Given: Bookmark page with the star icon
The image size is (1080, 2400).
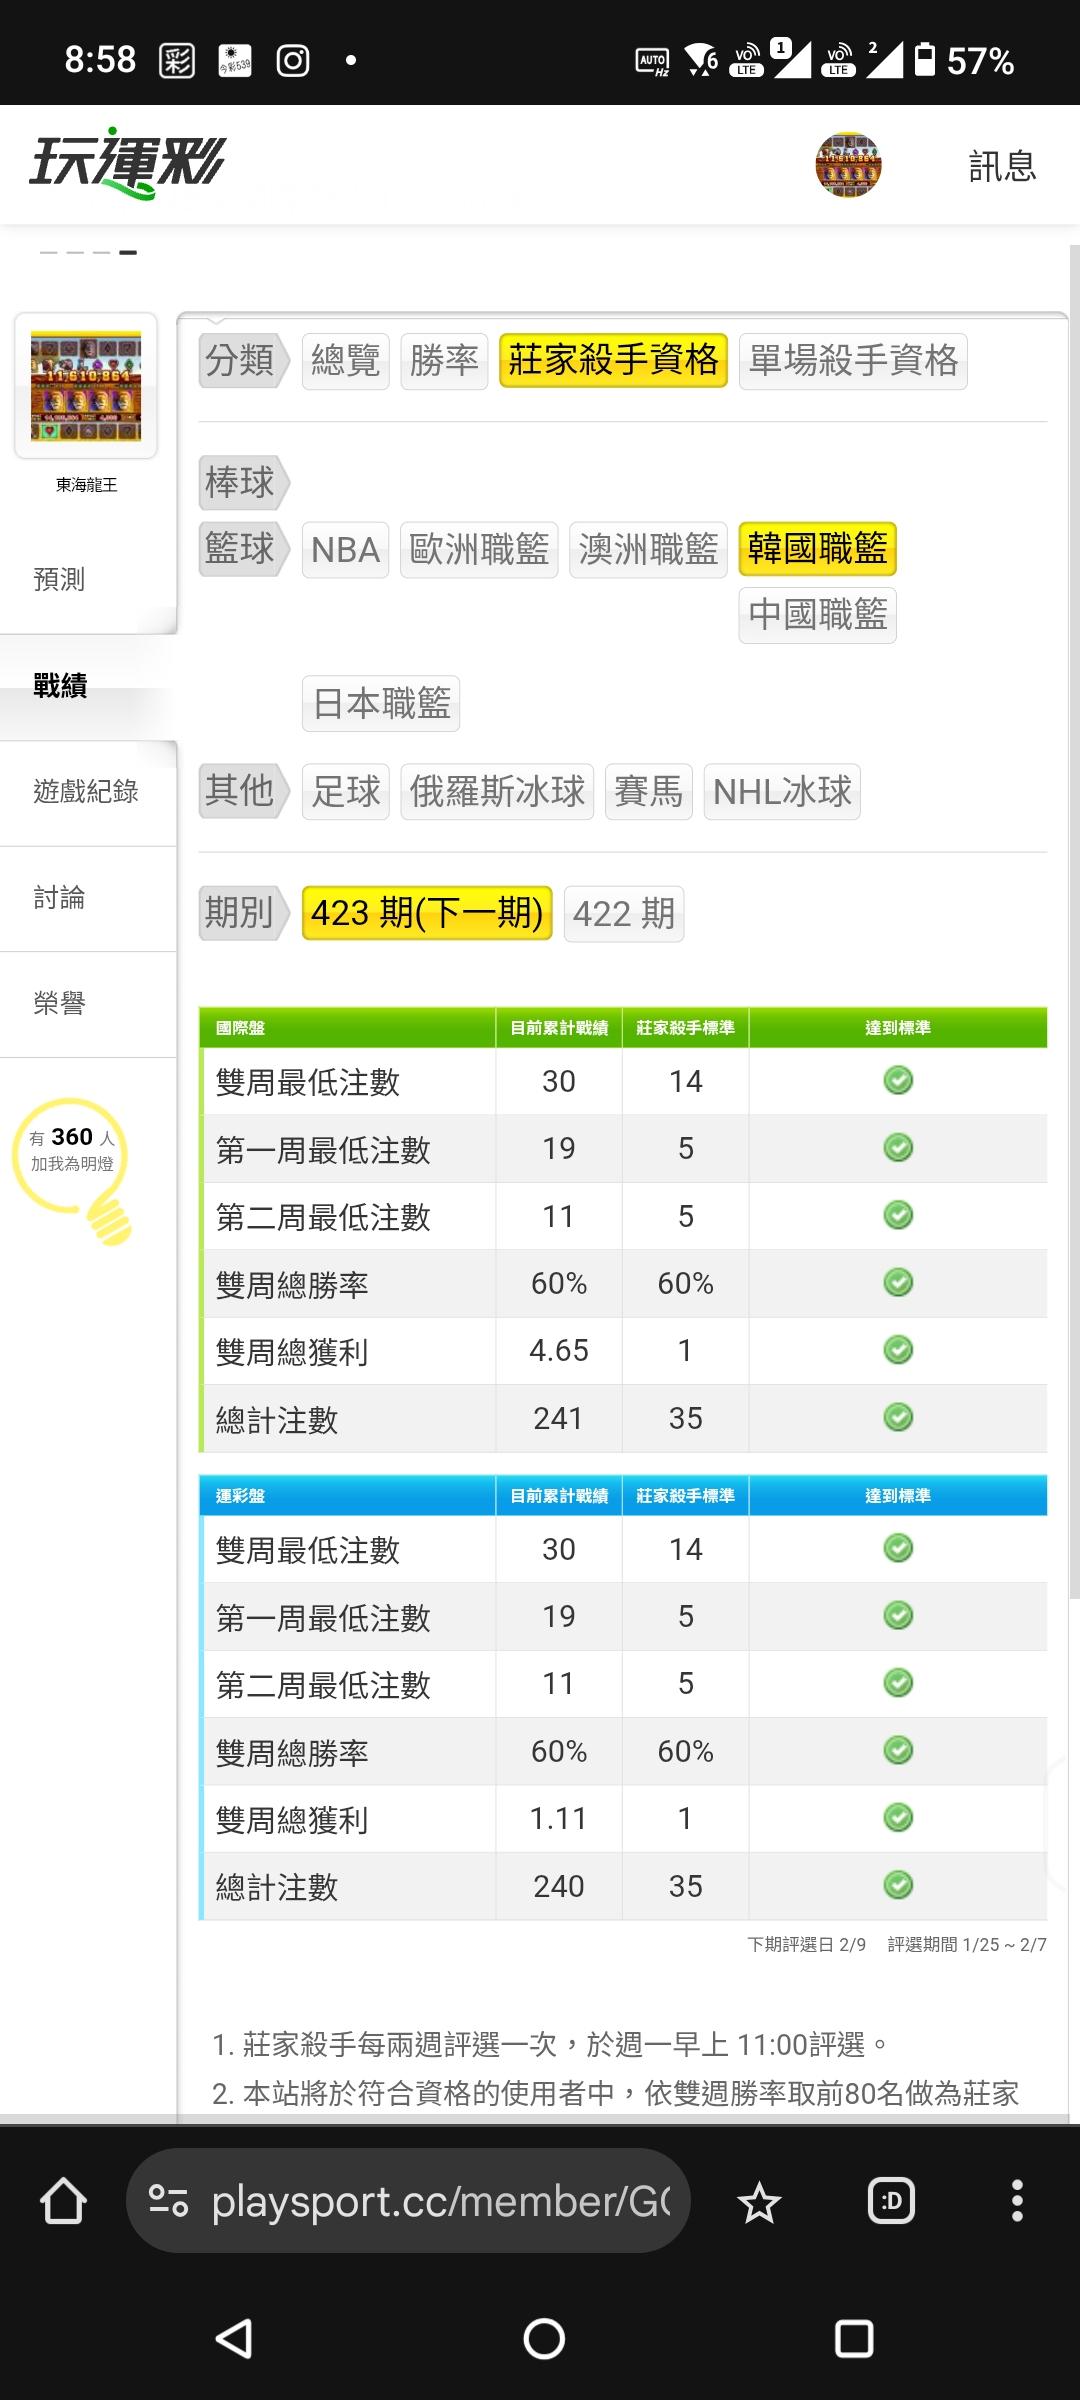Looking at the screenshot, I should point(759,2201).
